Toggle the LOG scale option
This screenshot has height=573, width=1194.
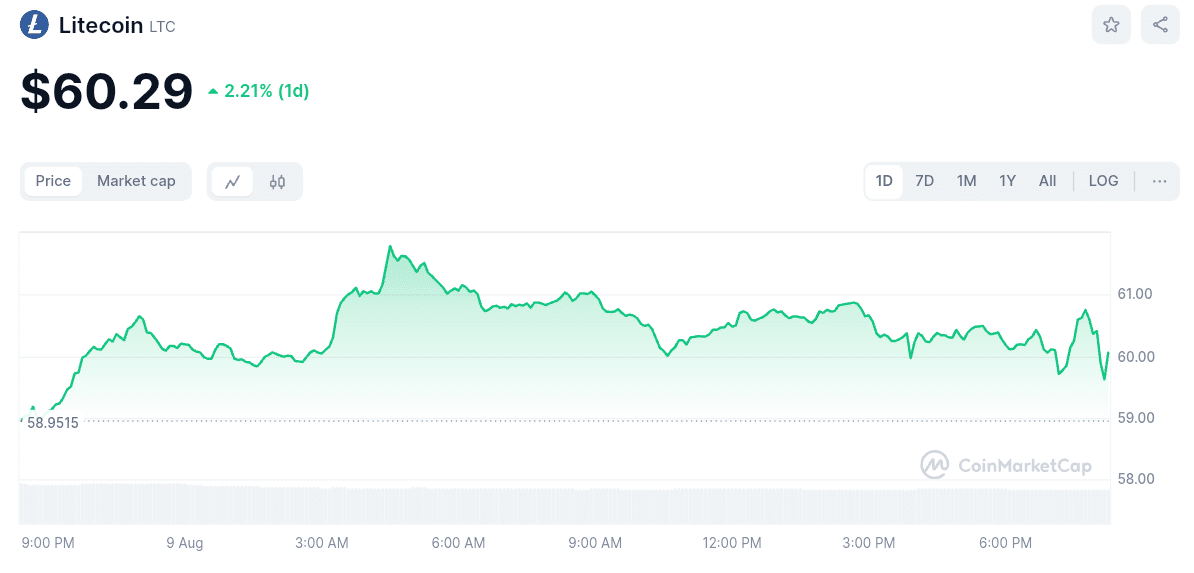(x=1103, y=181)
